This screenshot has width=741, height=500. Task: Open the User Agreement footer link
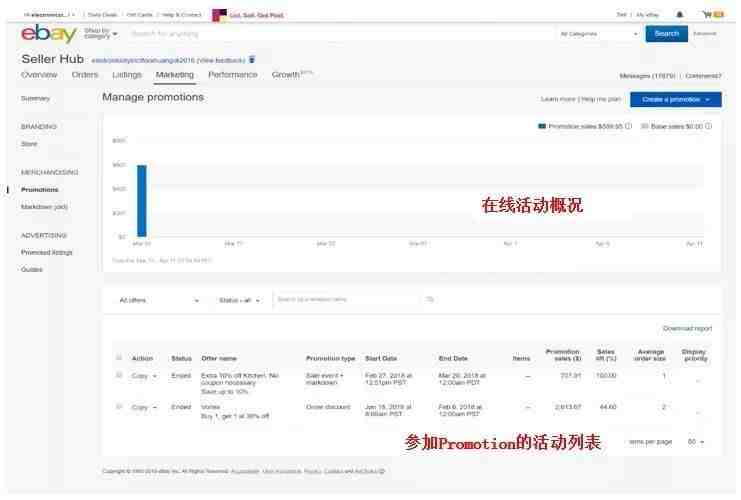click(x=282, y=471)
